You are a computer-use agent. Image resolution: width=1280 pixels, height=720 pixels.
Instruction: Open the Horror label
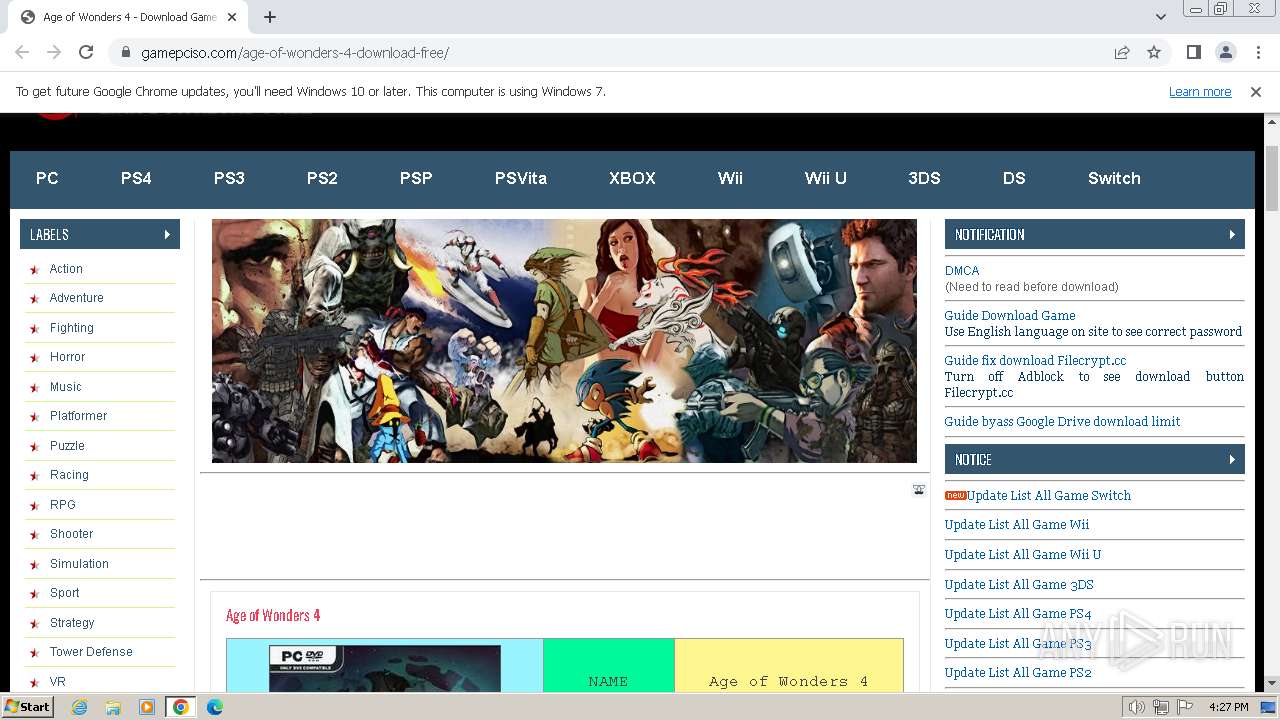tap(67, 357)
